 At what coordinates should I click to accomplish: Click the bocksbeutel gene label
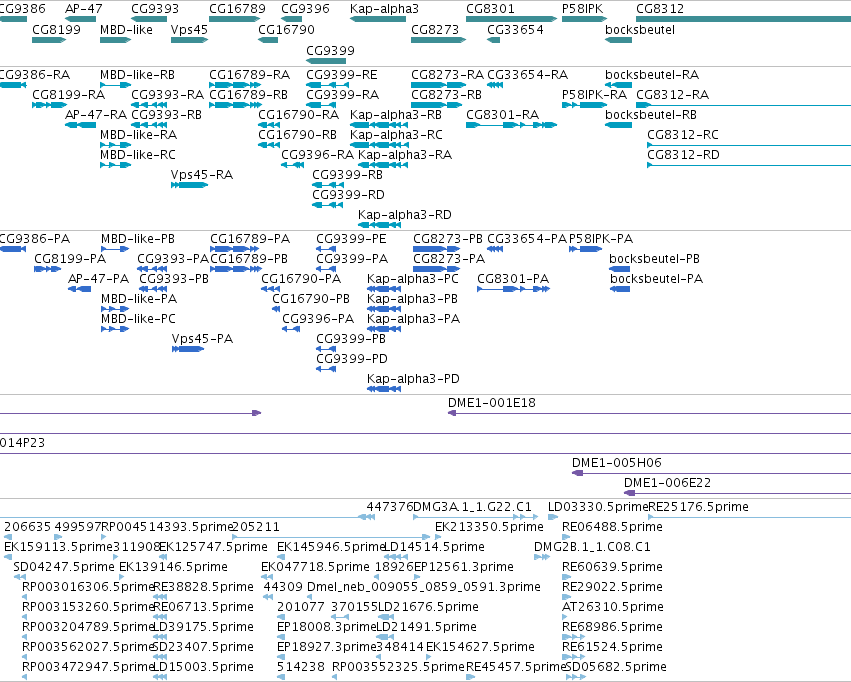coord(640,29)
